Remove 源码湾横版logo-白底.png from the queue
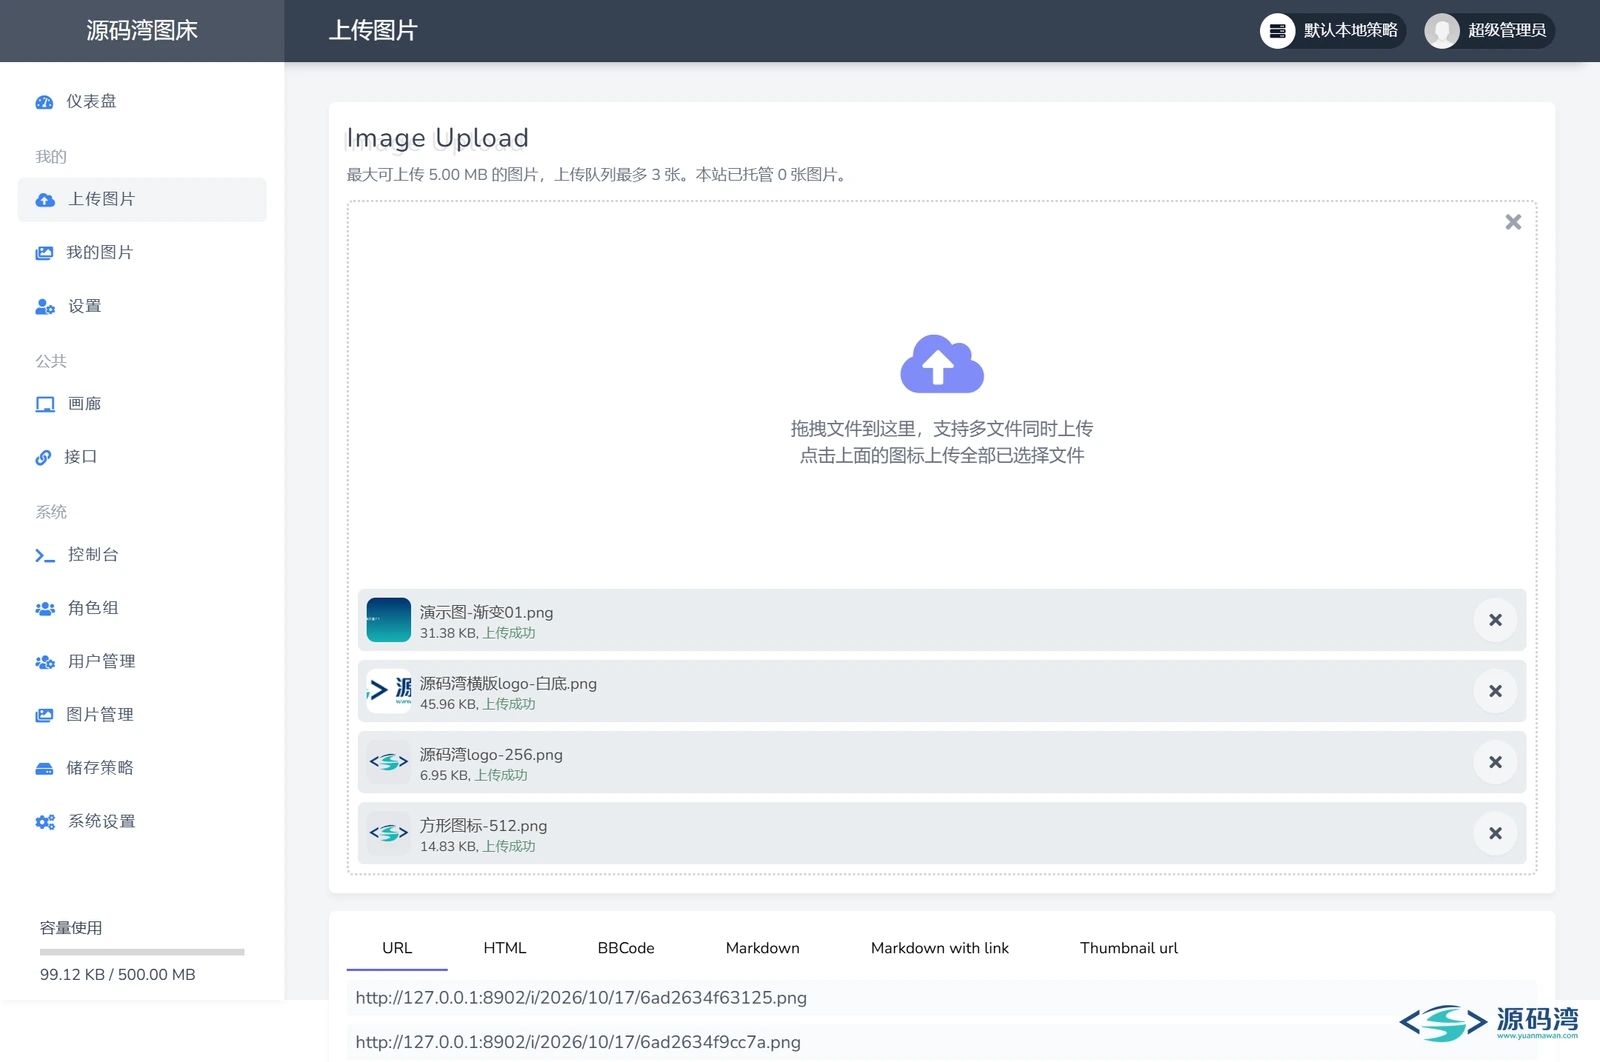Viewport: 1600px width, 1062px height. (1495, 691)
